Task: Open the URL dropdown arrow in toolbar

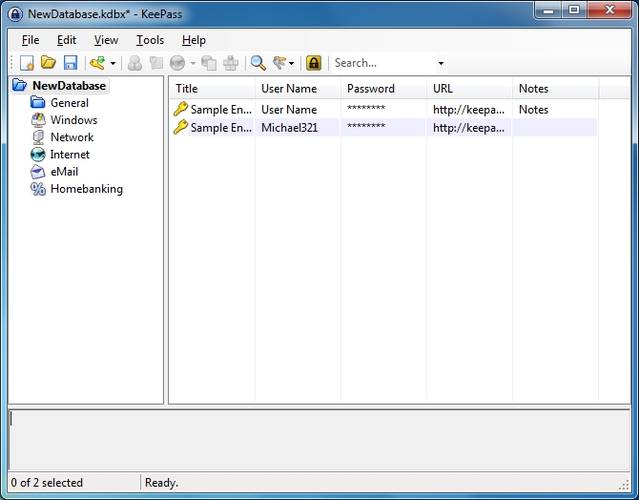Action: click(193, 64)
